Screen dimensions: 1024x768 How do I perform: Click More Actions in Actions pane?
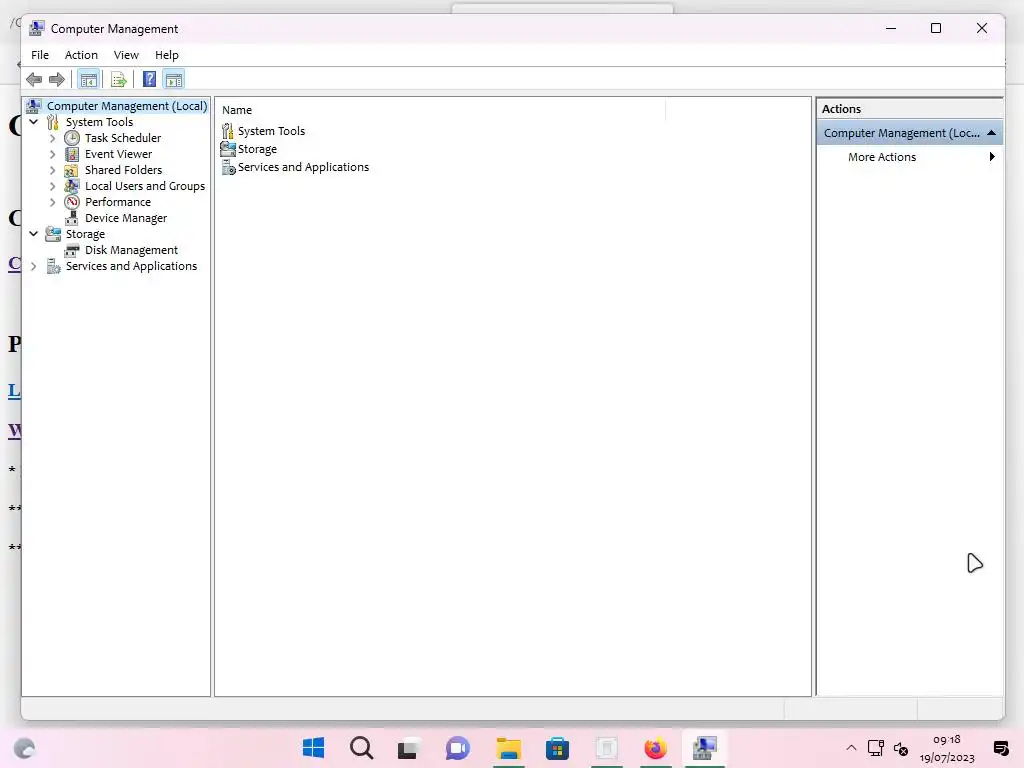(882, 157)
